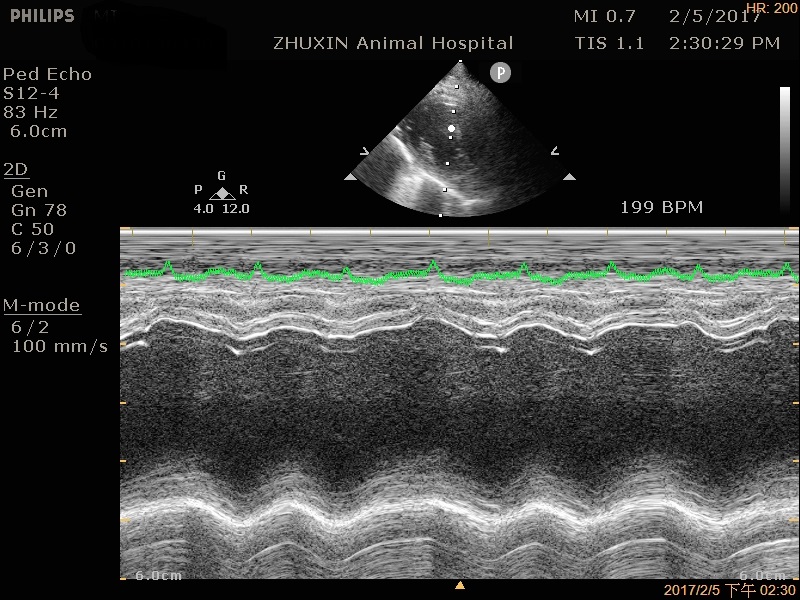
Task: Click the P-G-R frequency range triangle indicator
Action: 222,193
